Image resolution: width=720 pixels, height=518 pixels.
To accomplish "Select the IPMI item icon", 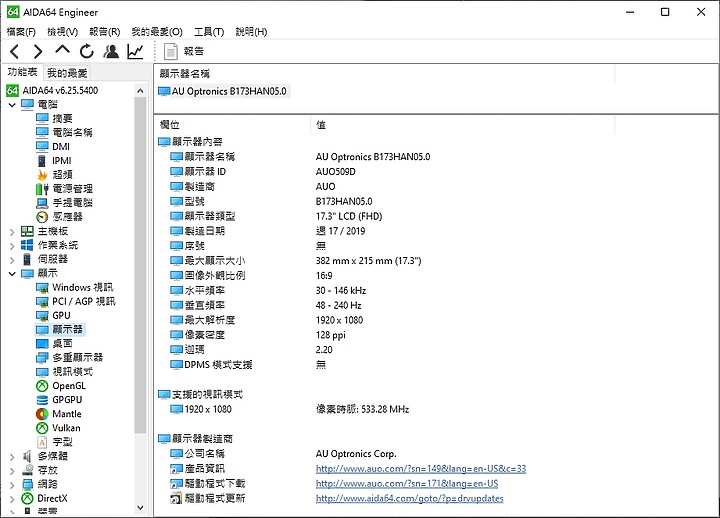I will pos(42,161).
